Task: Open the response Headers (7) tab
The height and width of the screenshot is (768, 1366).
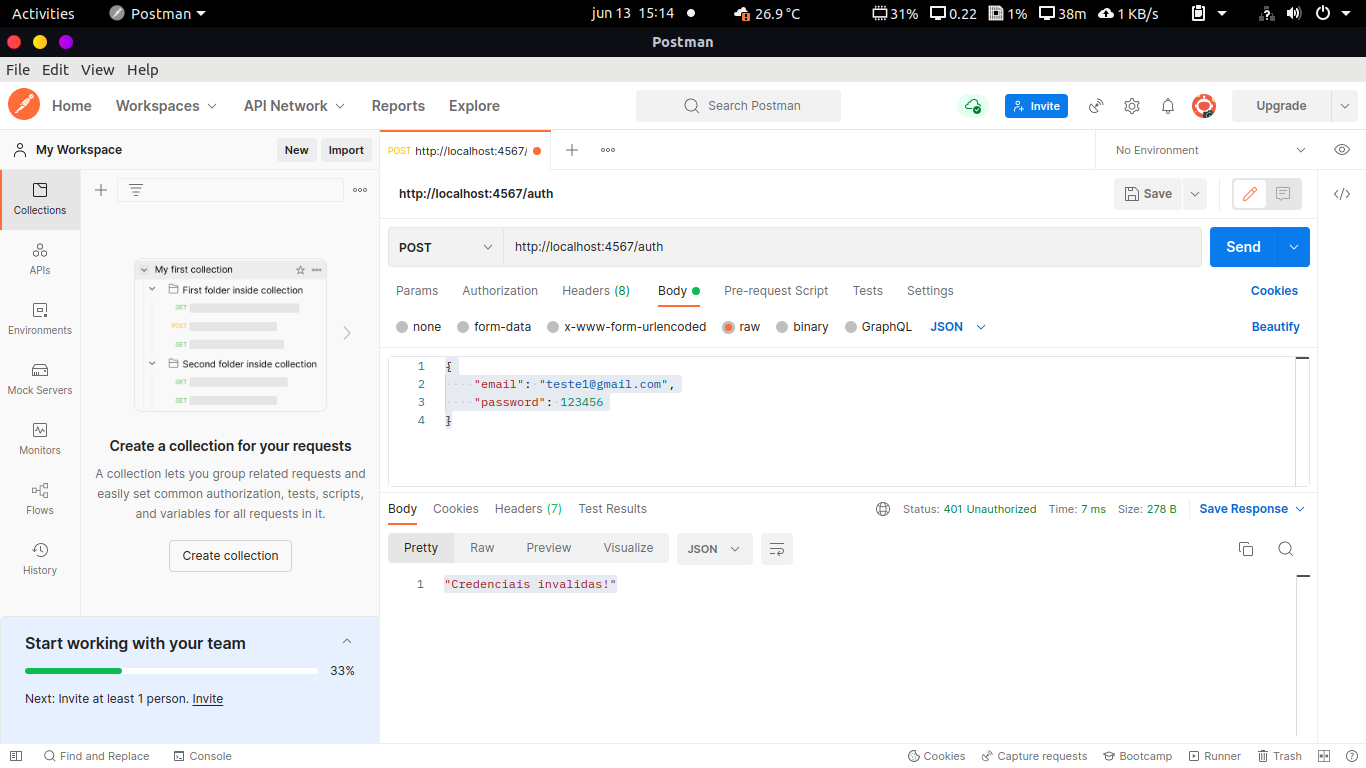Action: coord(528,509)
